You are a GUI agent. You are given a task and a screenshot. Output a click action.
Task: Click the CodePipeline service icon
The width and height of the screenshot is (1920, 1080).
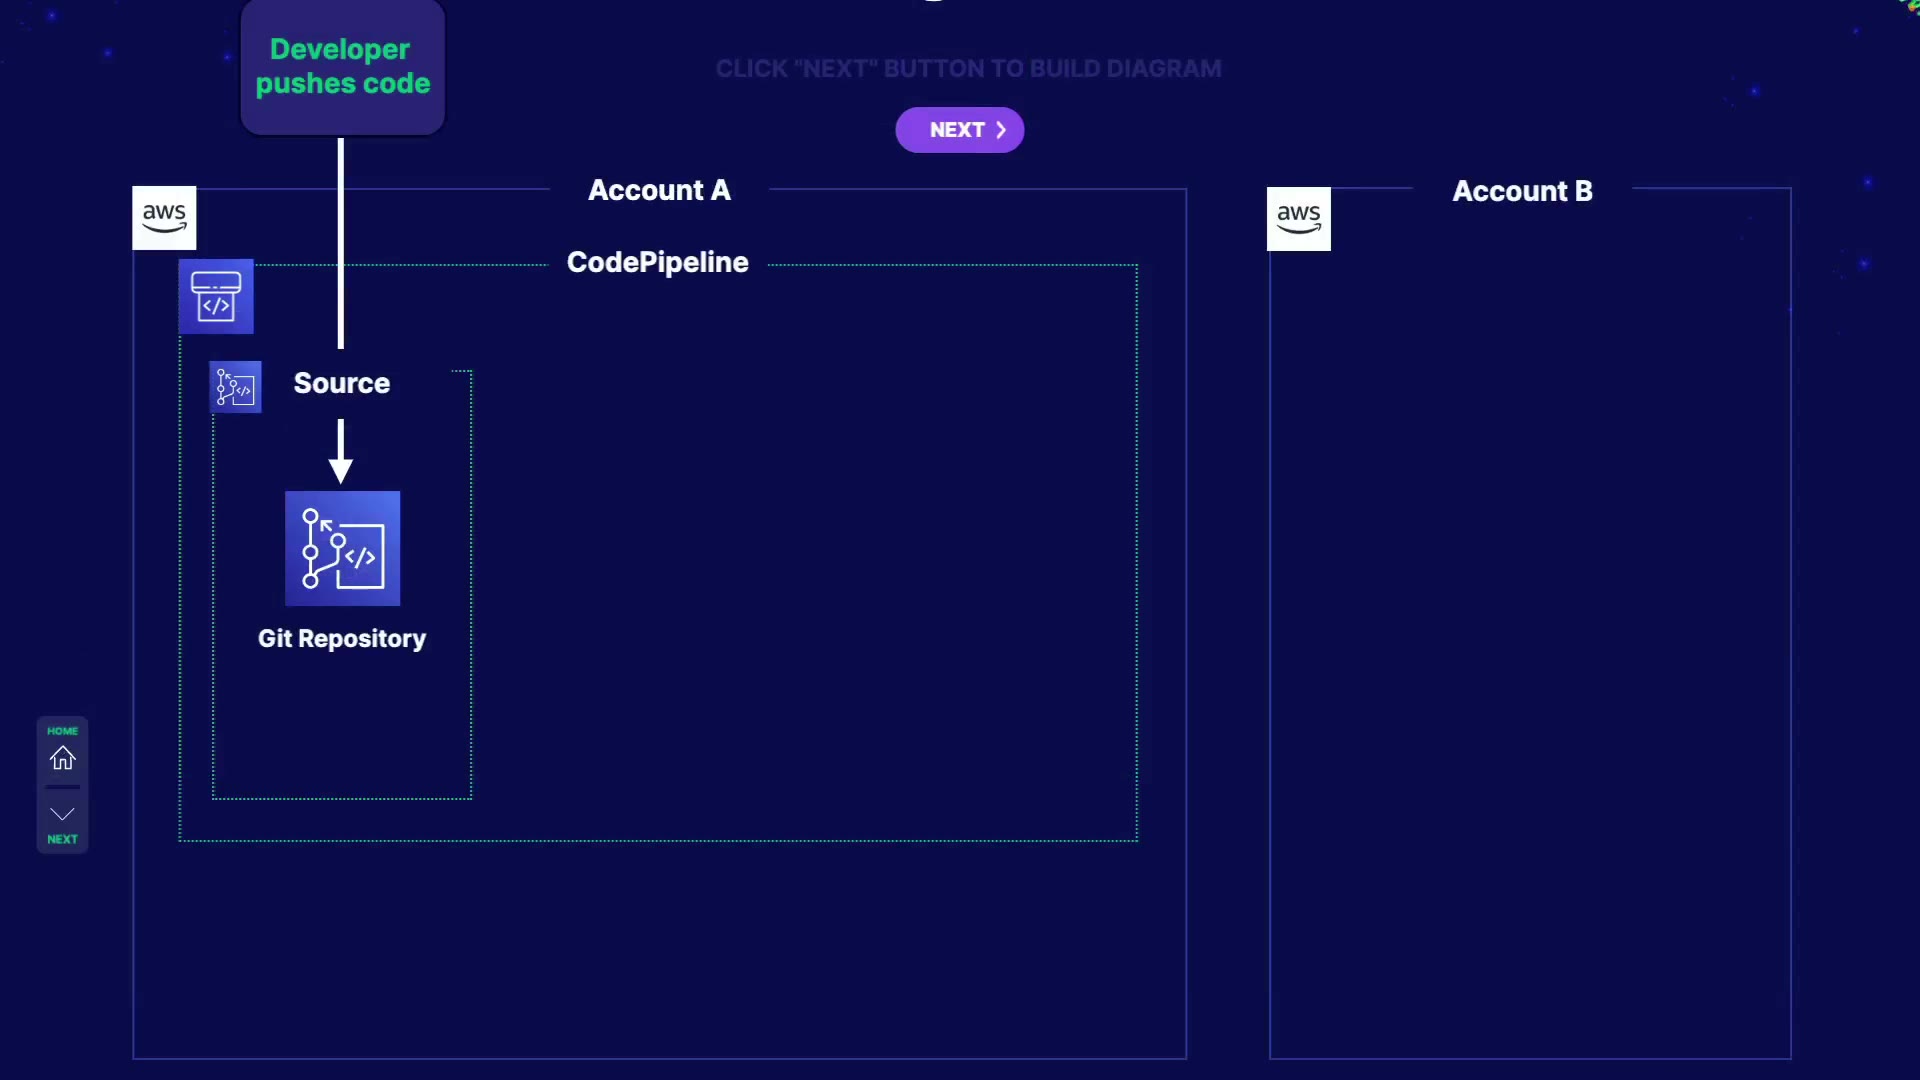(x=216, y=297)
